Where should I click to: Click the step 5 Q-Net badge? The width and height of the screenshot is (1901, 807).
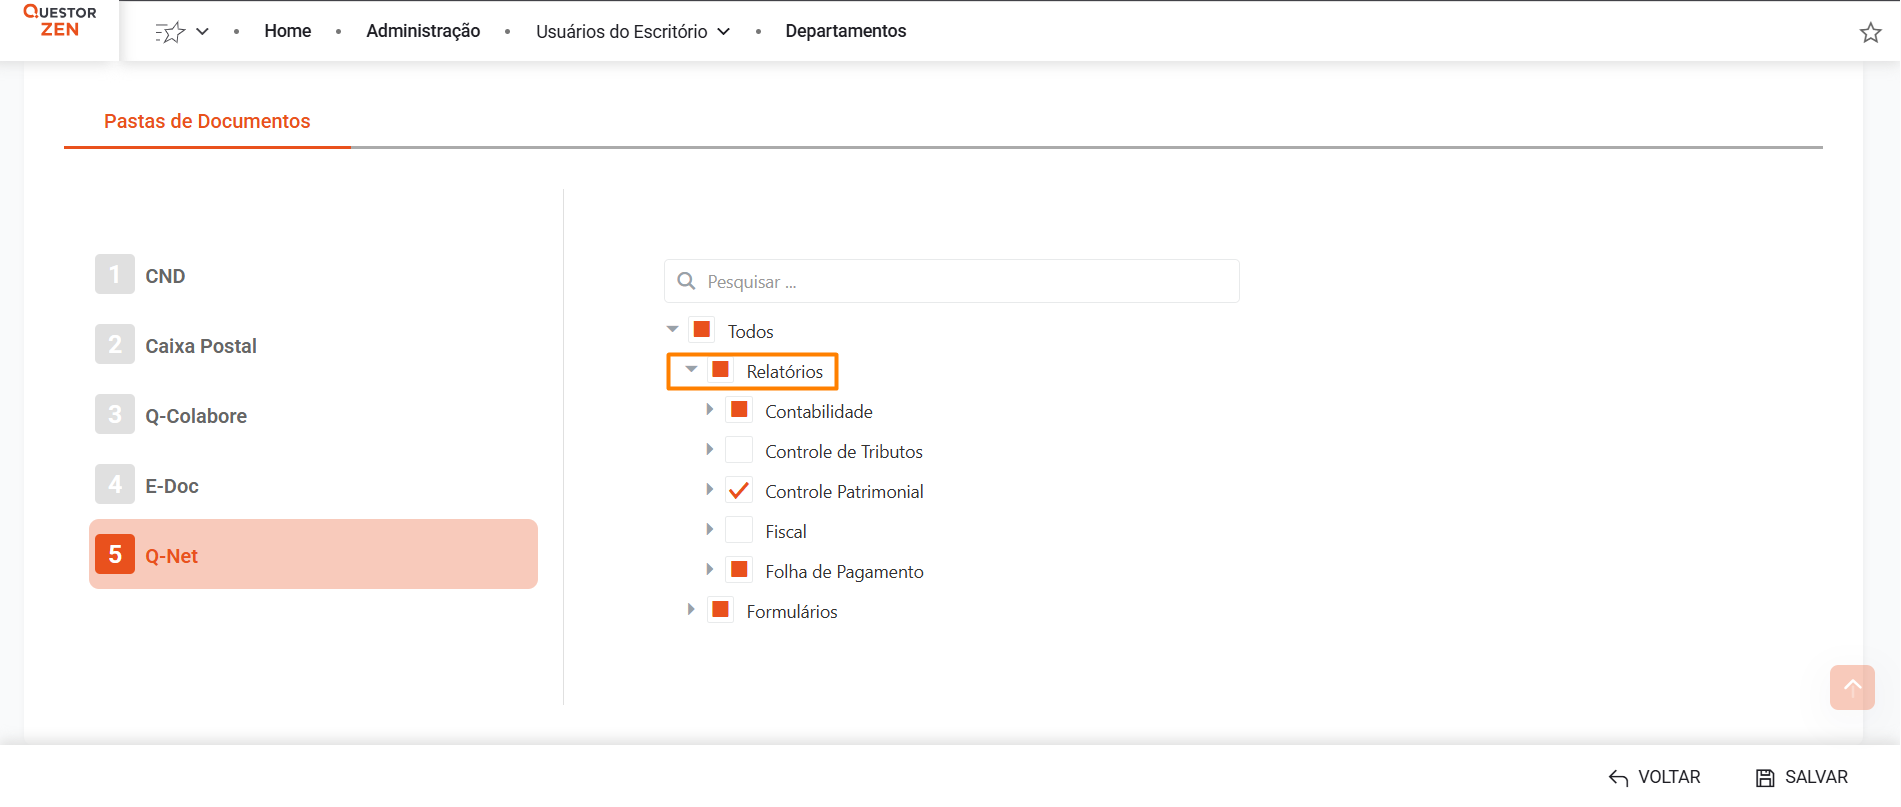pyautogui.click(x=115, y=555)
